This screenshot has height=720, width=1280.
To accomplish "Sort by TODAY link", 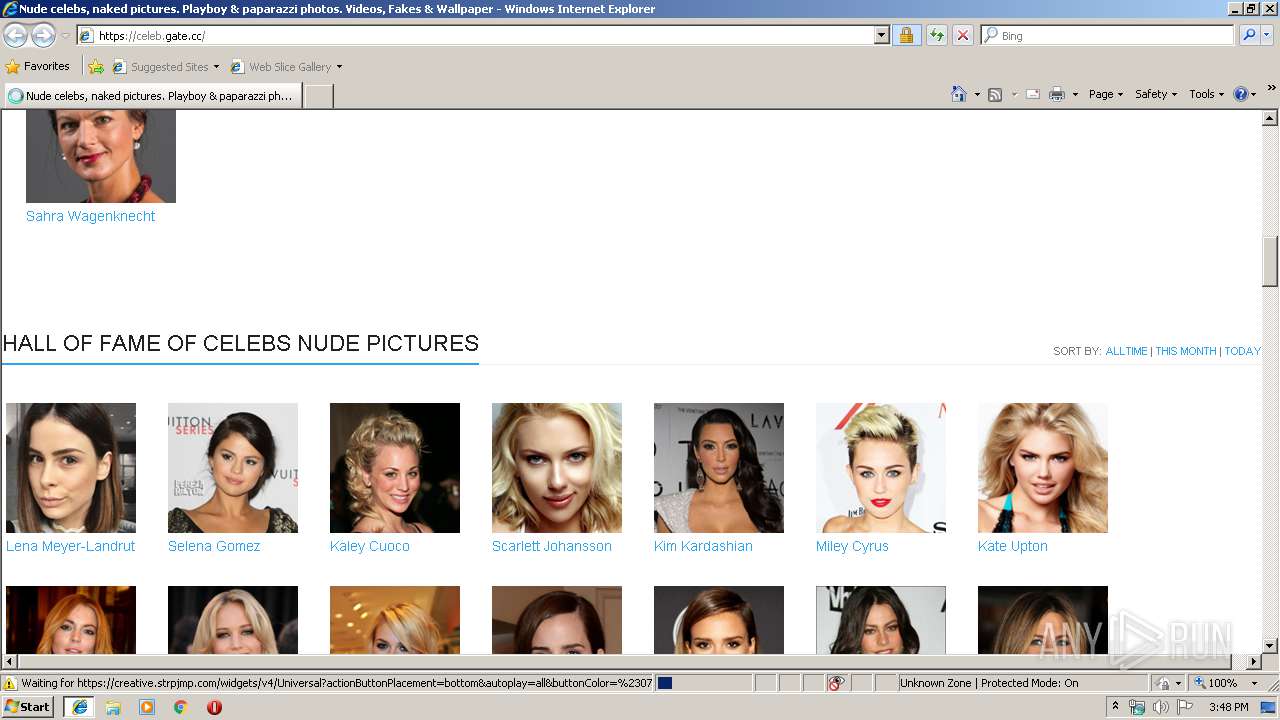I will [1242, 351].
